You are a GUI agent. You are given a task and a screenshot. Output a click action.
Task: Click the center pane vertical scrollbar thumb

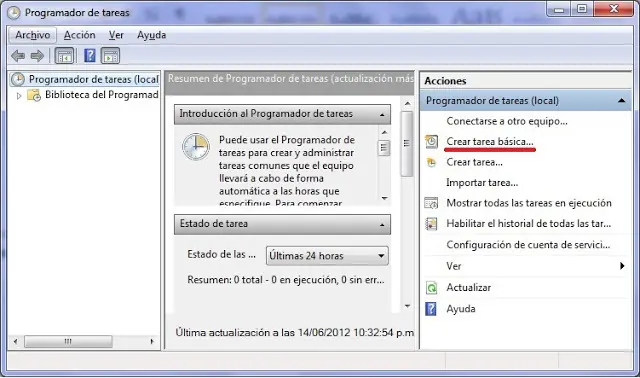pyautogui.click(x=407, y=144)
